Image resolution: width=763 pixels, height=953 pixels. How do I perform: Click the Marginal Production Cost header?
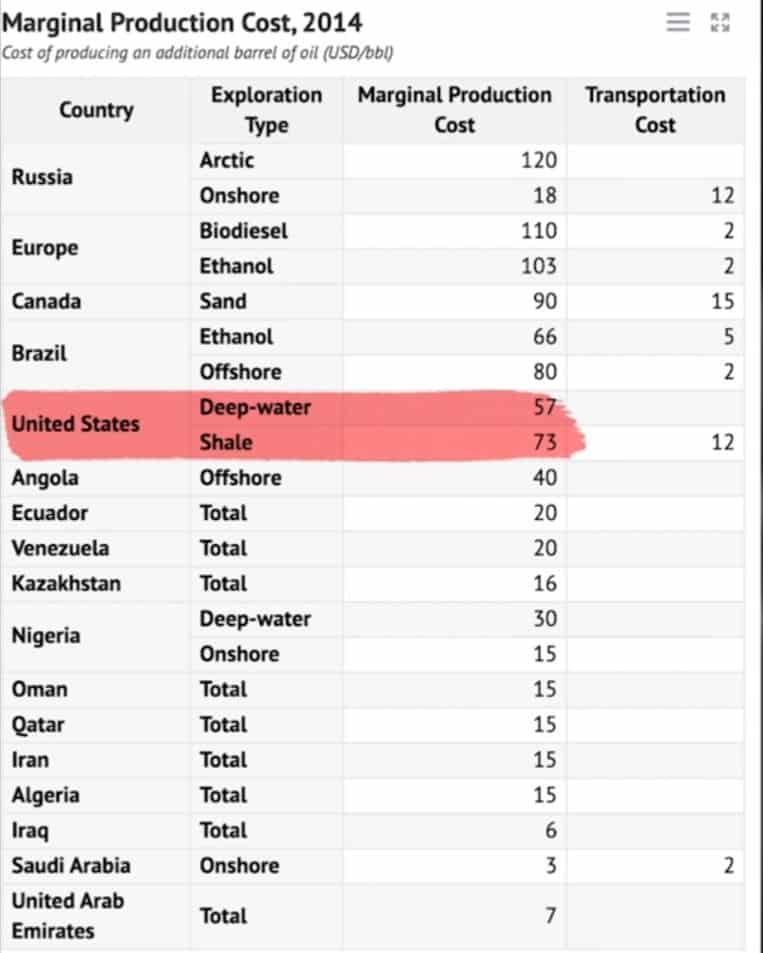click(x=455, y=110)
